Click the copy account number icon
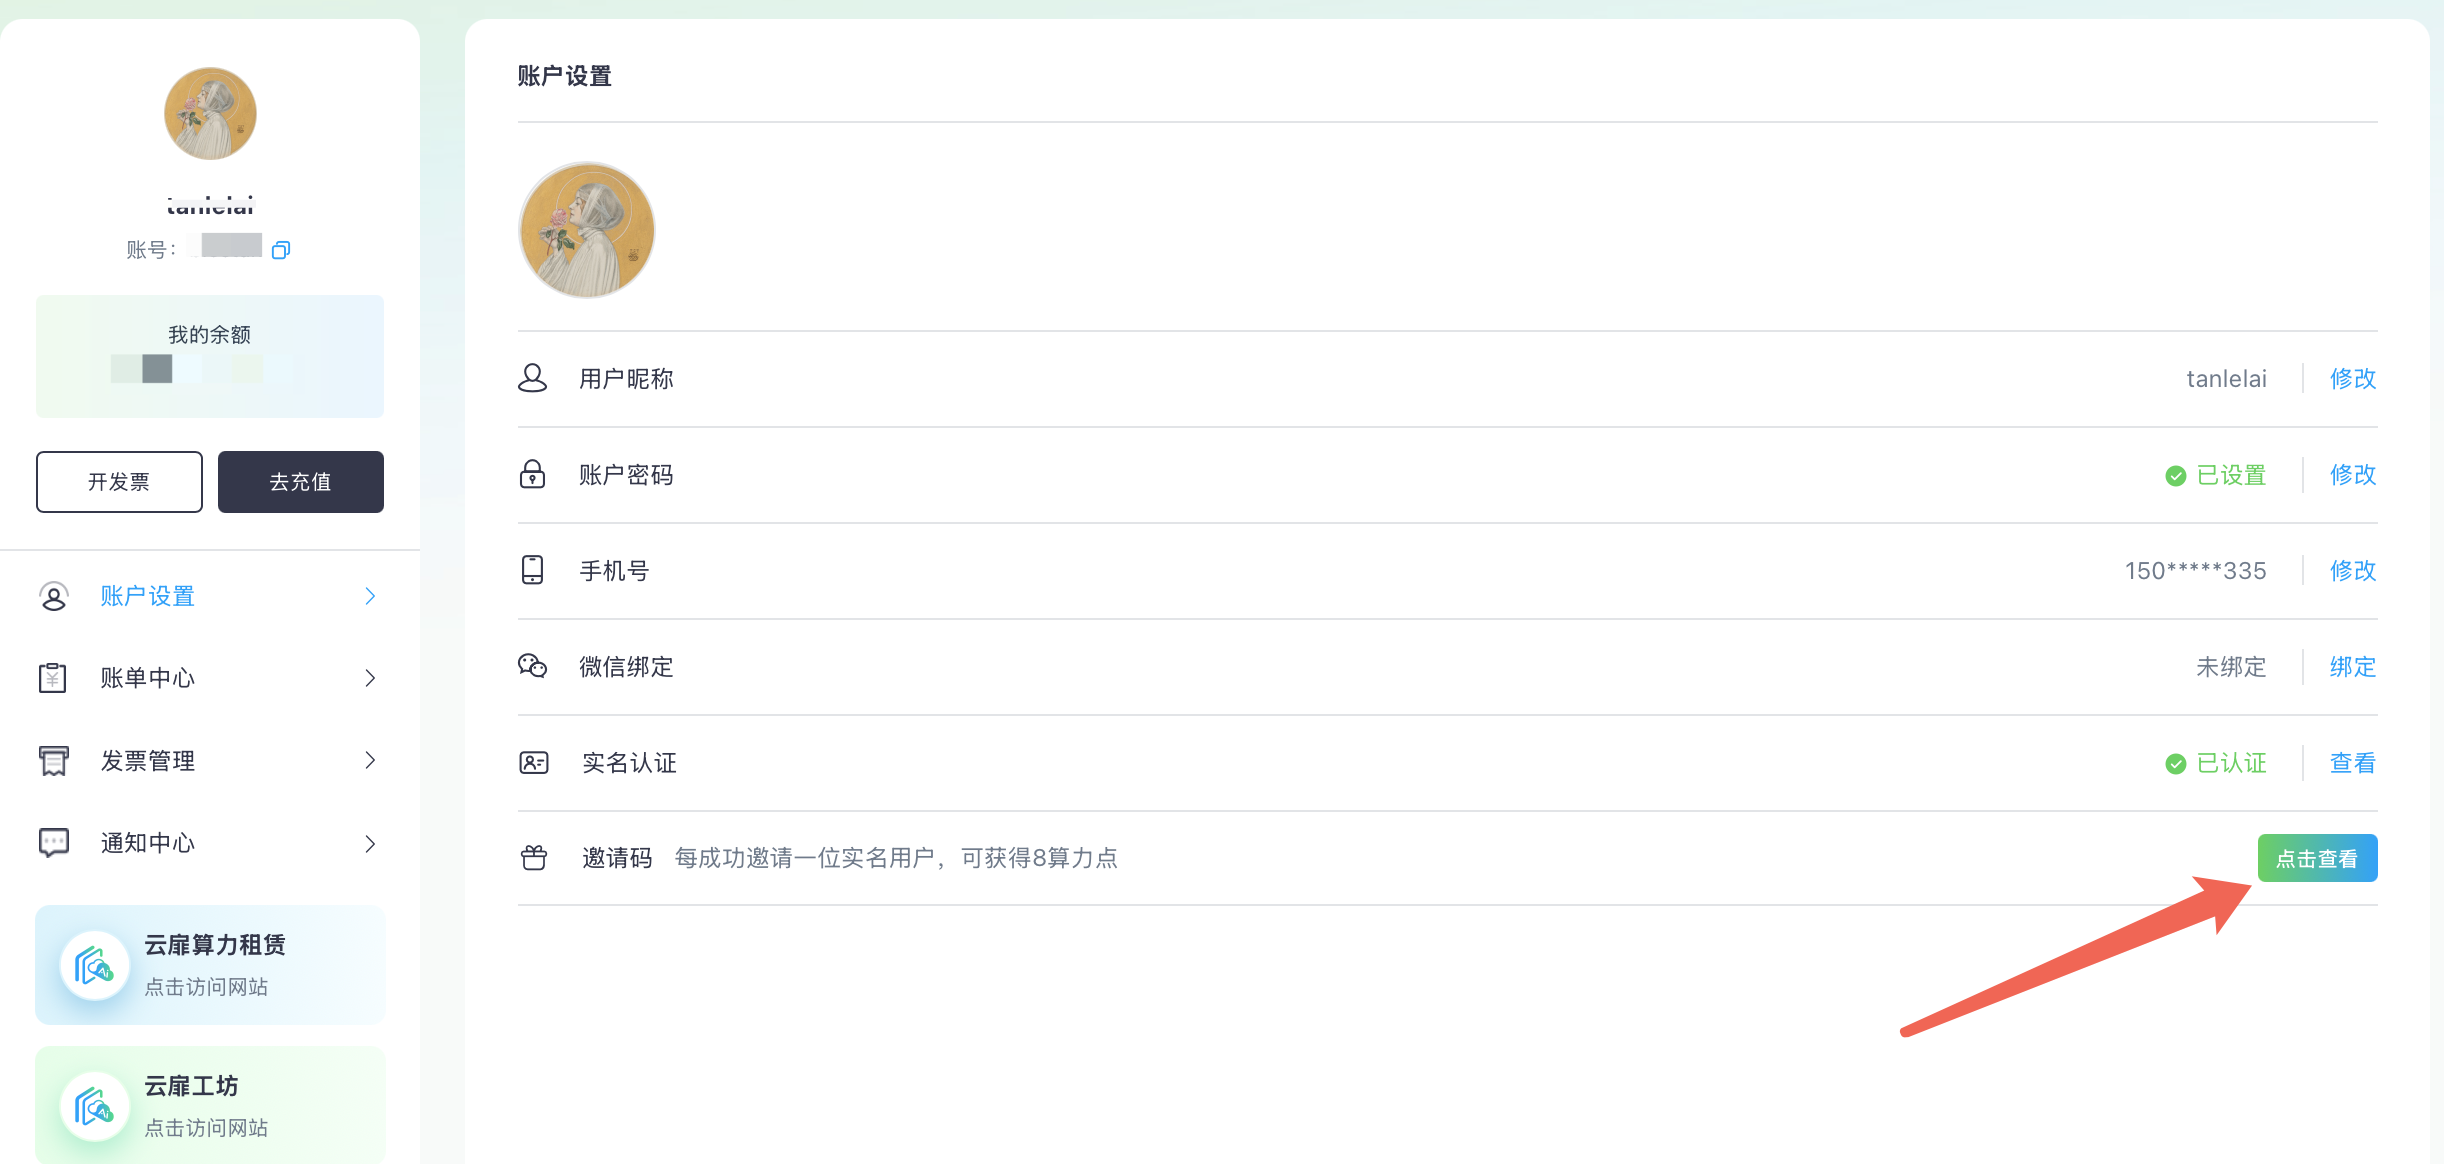 pyautogui.click(x=281, y=250)
